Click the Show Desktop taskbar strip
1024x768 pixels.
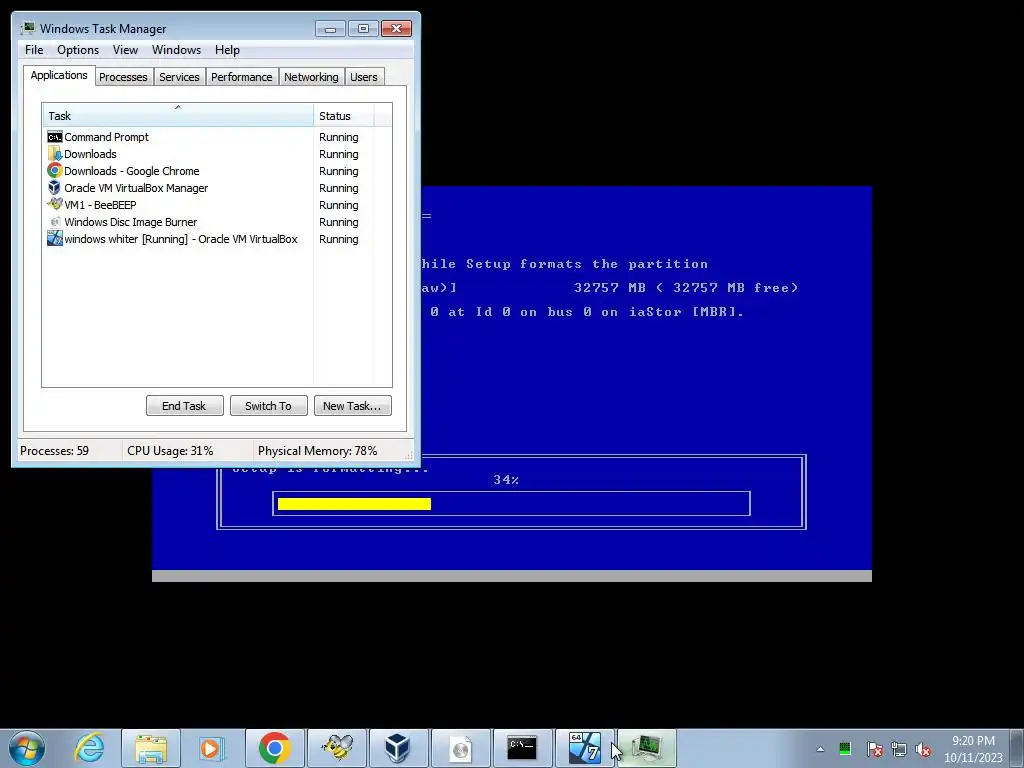[1017, 748]
